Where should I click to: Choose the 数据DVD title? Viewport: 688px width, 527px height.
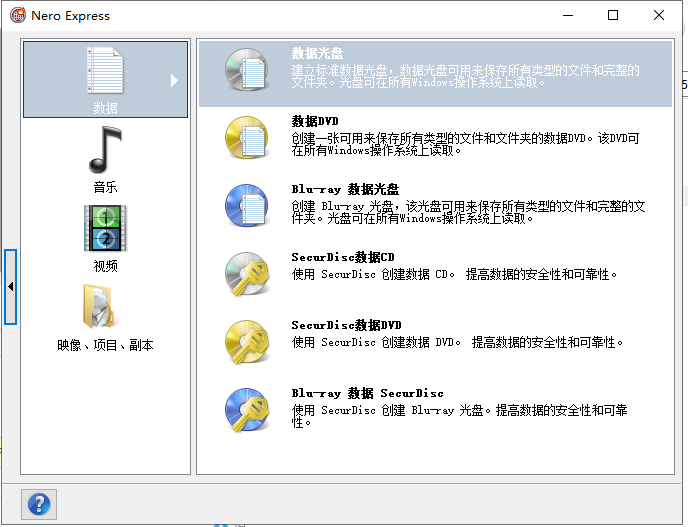pos(315,121)
